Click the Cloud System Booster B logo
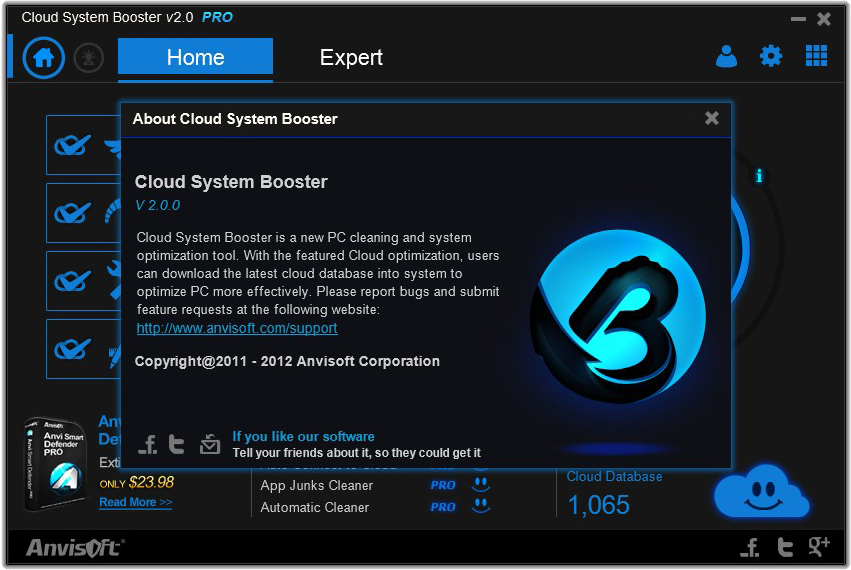851x570 pixels. [618, 317]
